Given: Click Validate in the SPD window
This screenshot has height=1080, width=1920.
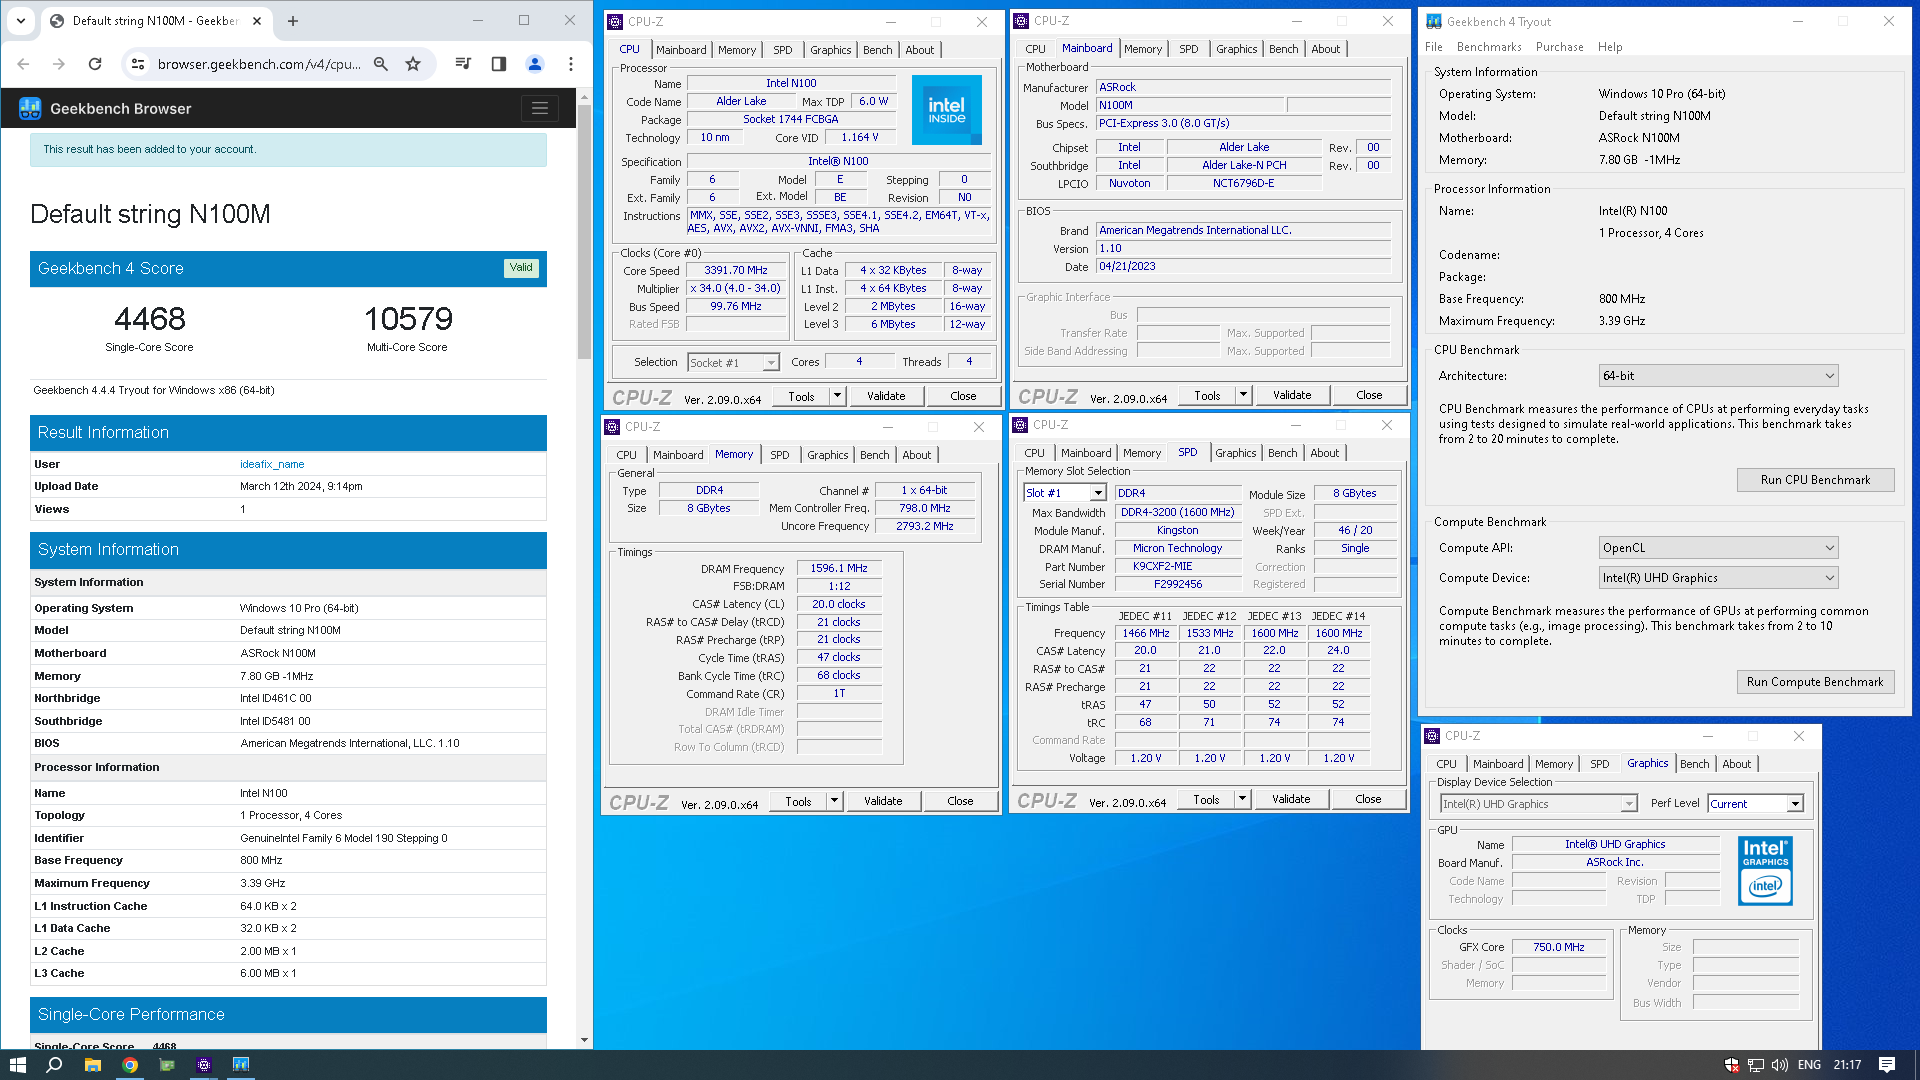Looking at the screenshot, I should tap(1291, 799).
